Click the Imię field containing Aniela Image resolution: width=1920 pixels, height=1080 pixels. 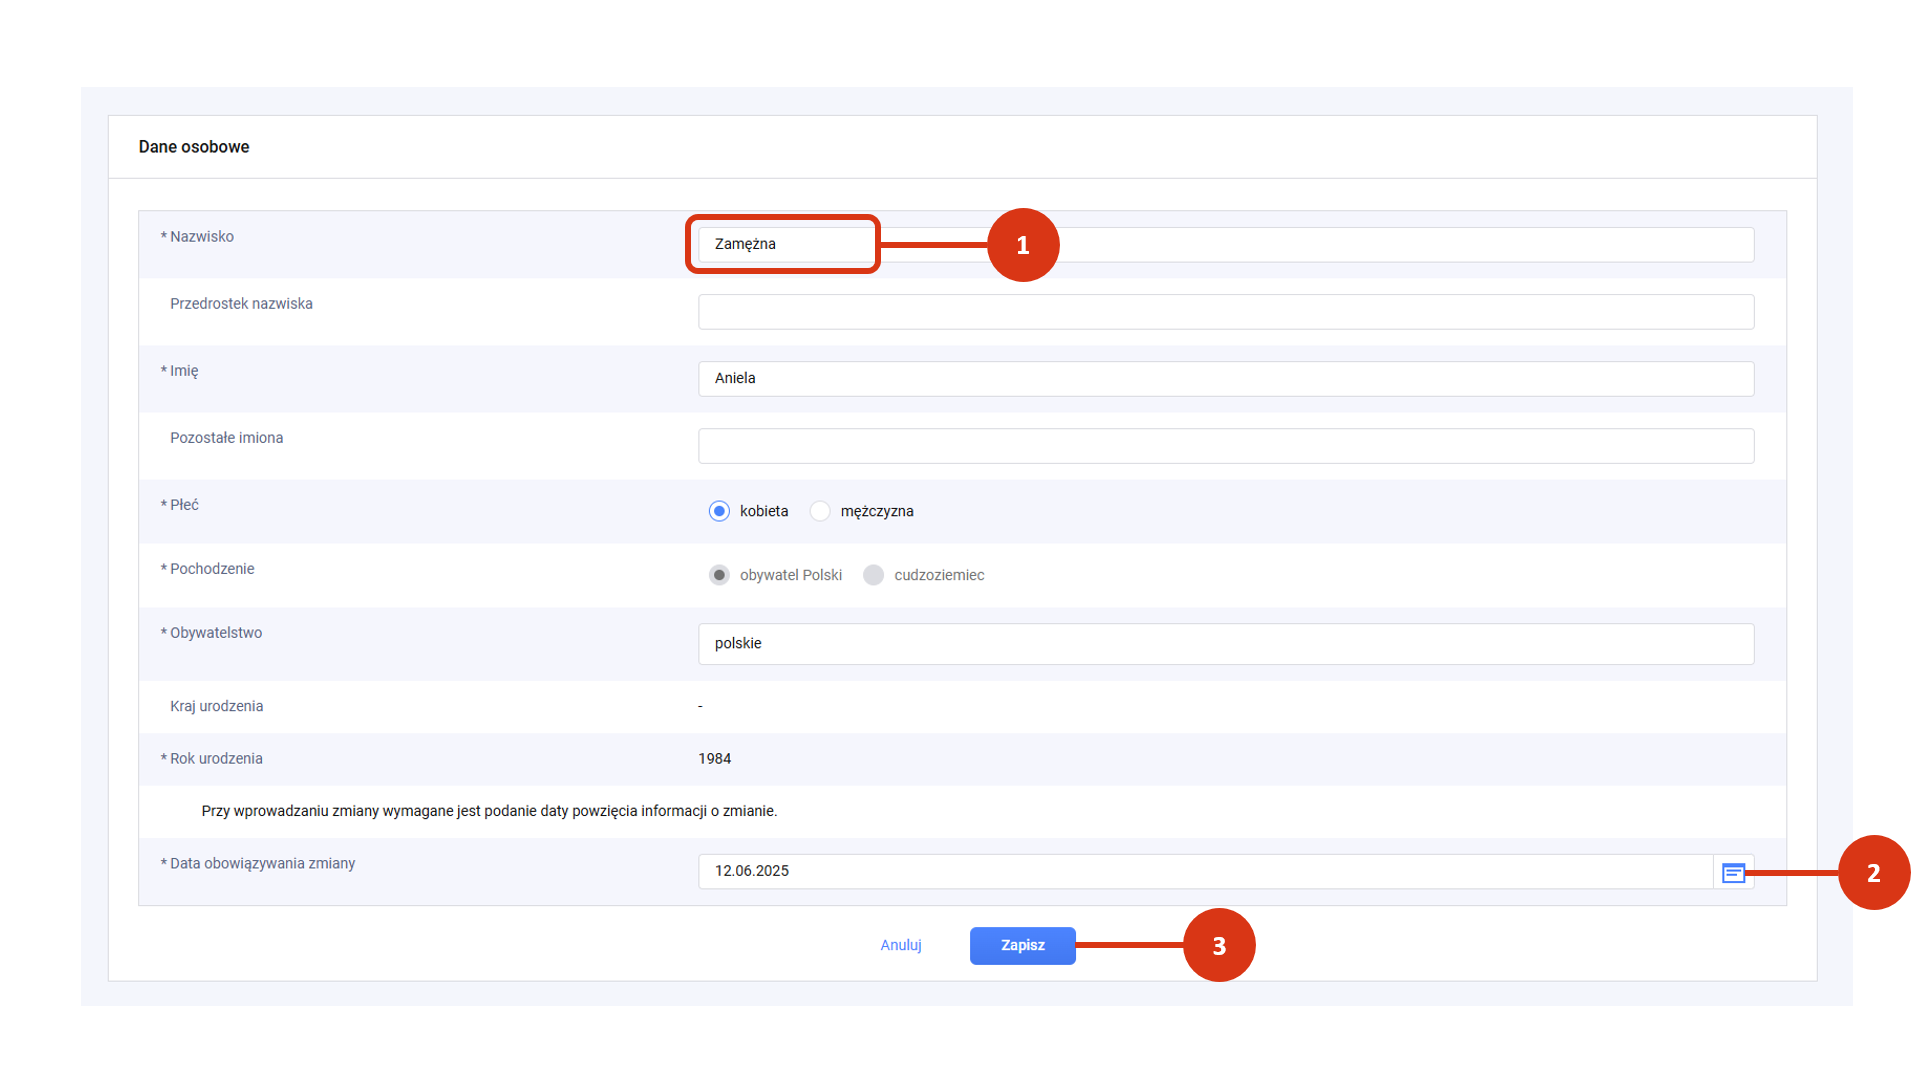pos(1226,378)
